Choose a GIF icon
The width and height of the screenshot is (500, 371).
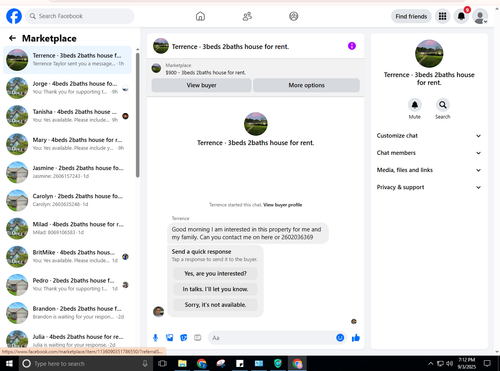point(198,338)
